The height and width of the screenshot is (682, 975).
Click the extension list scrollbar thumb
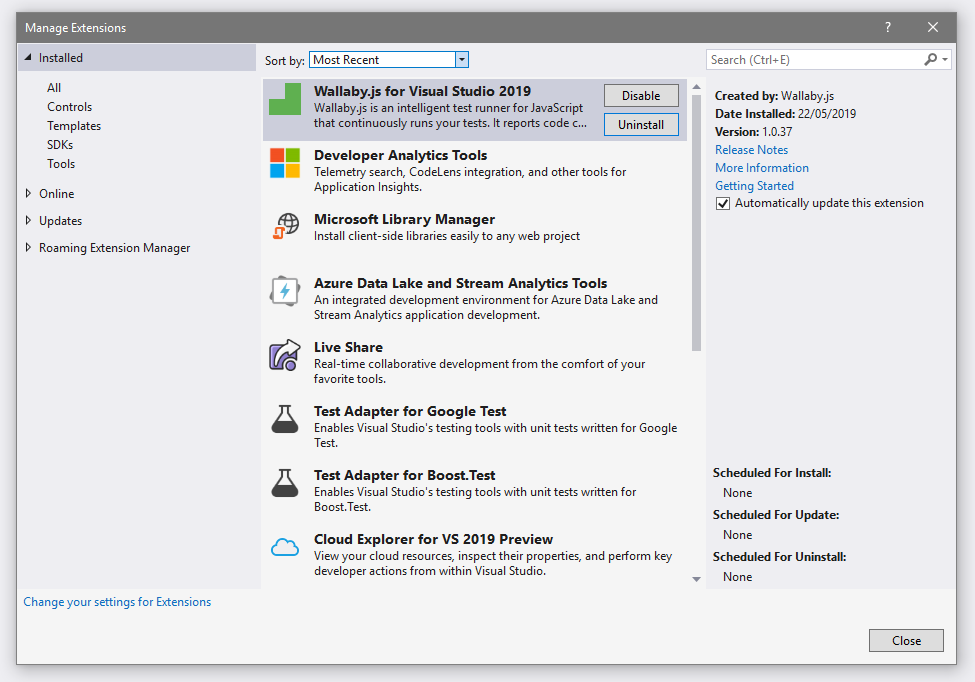coord(696,223)
